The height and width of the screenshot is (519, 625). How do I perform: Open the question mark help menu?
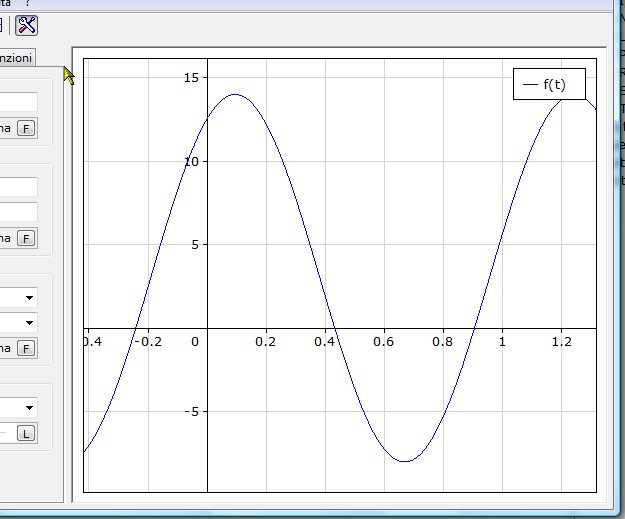27,4
